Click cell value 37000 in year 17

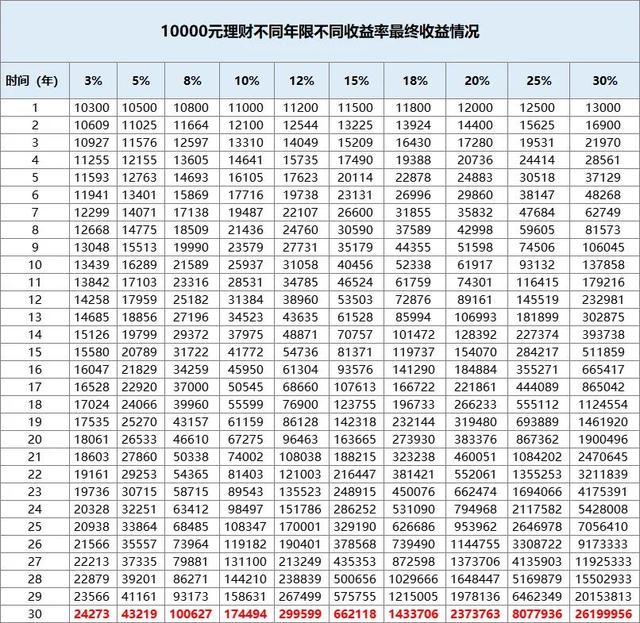[x=191, y=387]
